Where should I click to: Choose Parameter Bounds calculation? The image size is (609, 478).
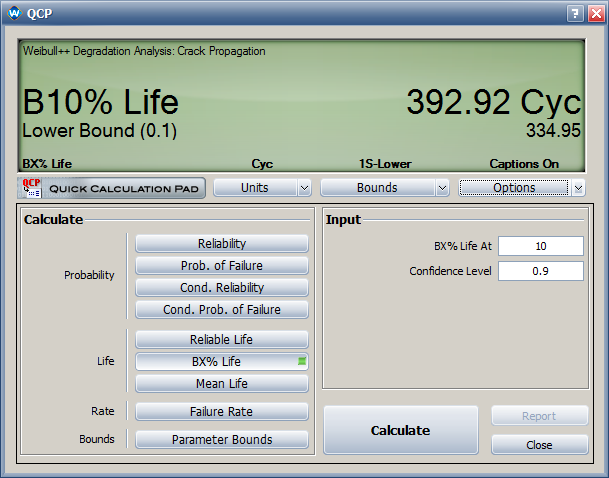point(222,439)
